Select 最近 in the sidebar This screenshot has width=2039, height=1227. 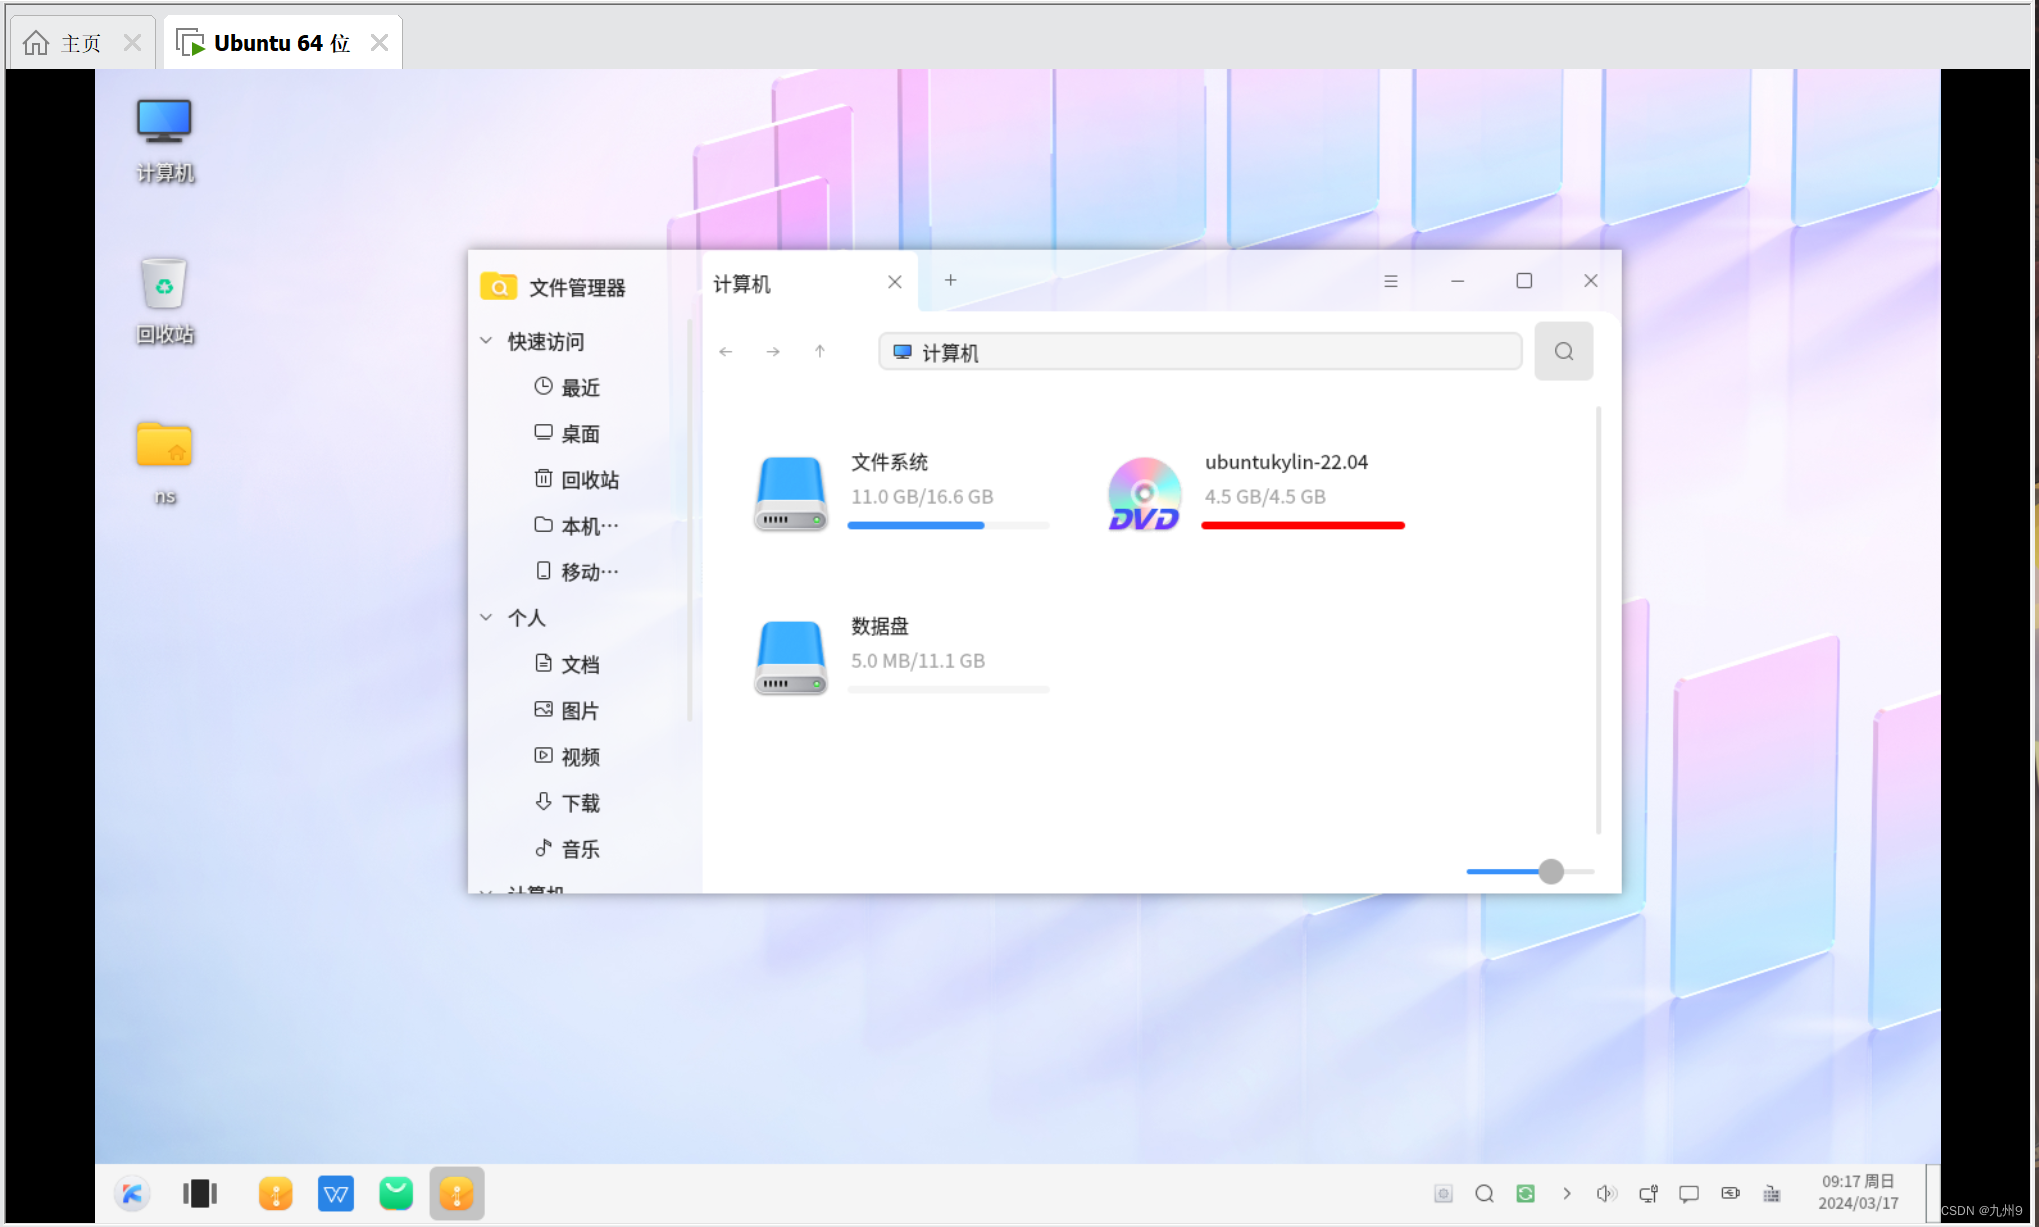pos(579,388)
